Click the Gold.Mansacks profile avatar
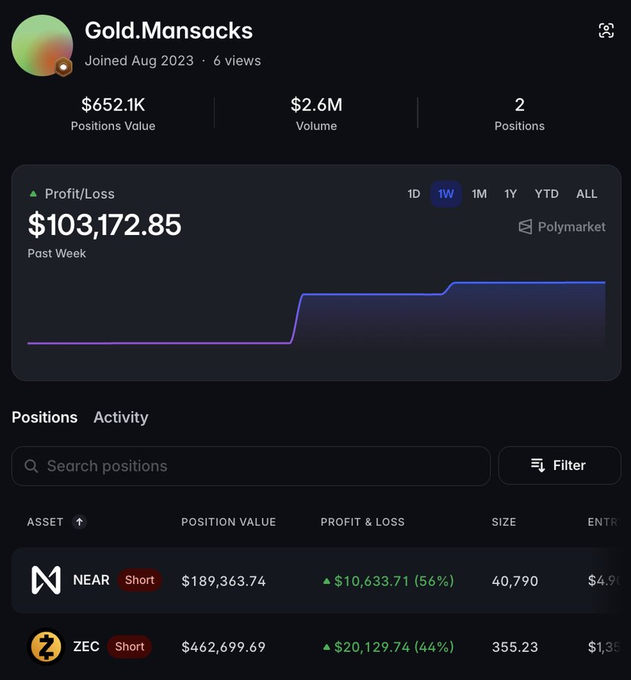Viewport: 631px width, 680px height. pos(42,46)
